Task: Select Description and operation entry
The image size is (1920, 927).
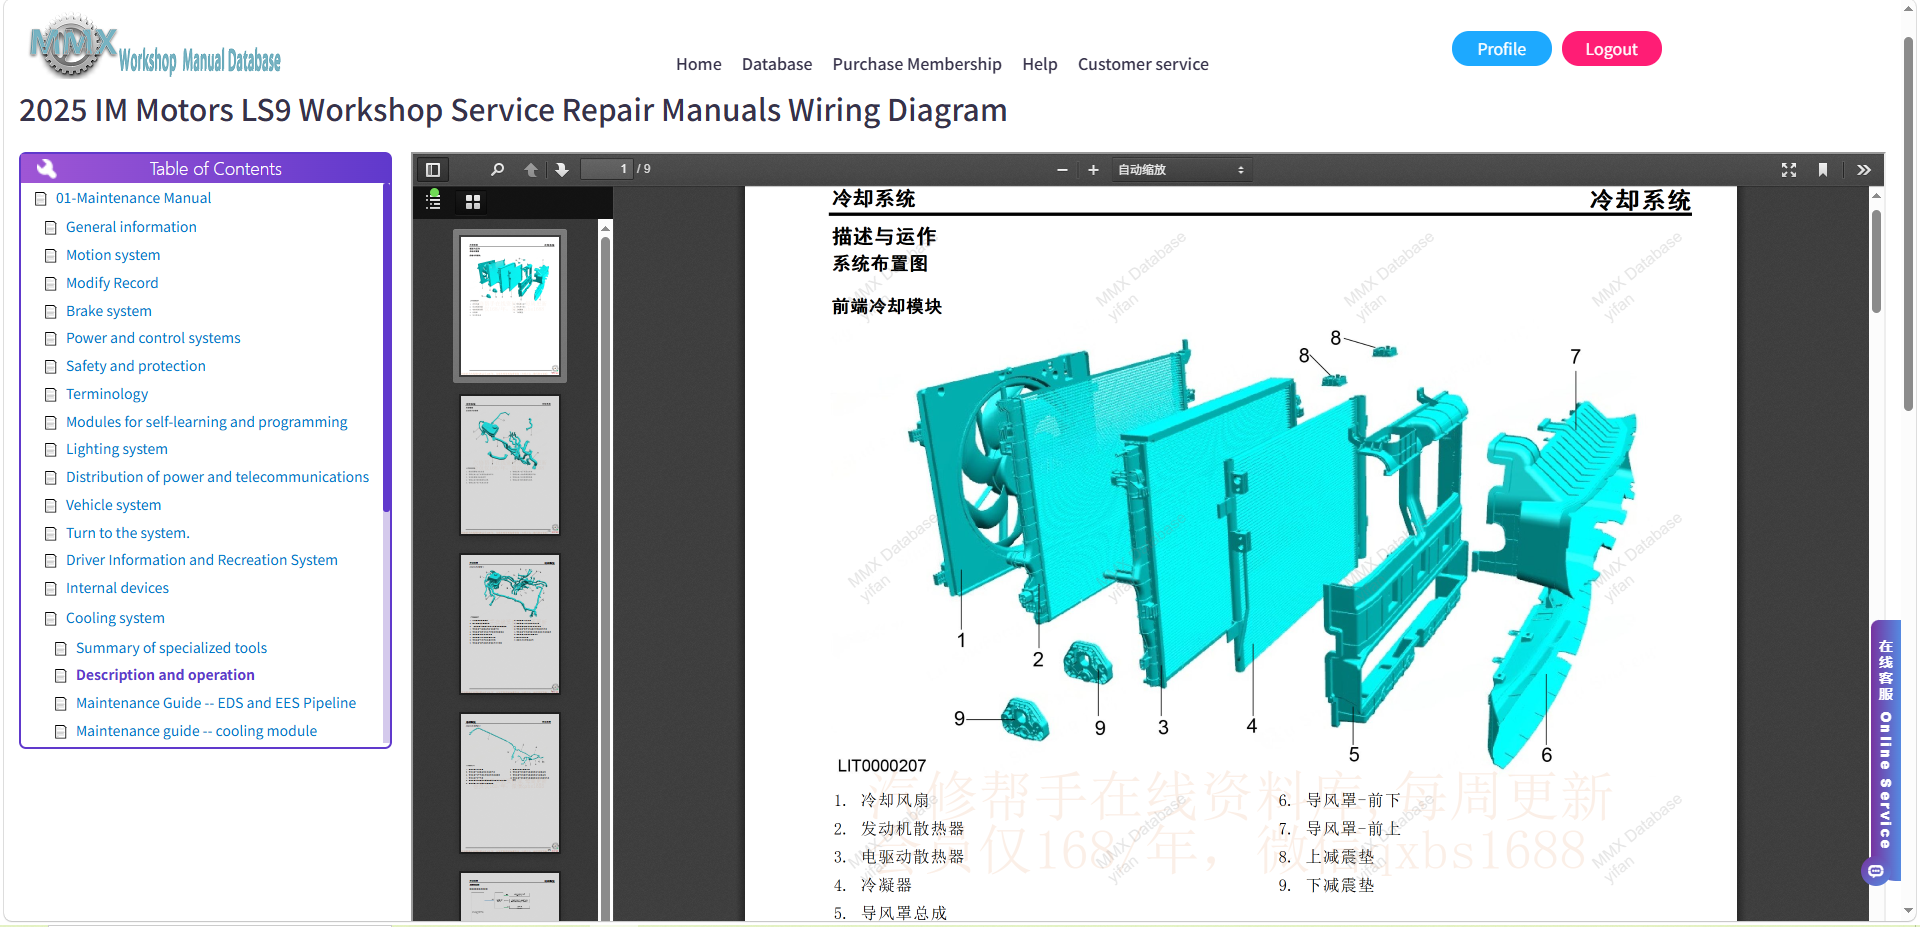Action: 165,675
